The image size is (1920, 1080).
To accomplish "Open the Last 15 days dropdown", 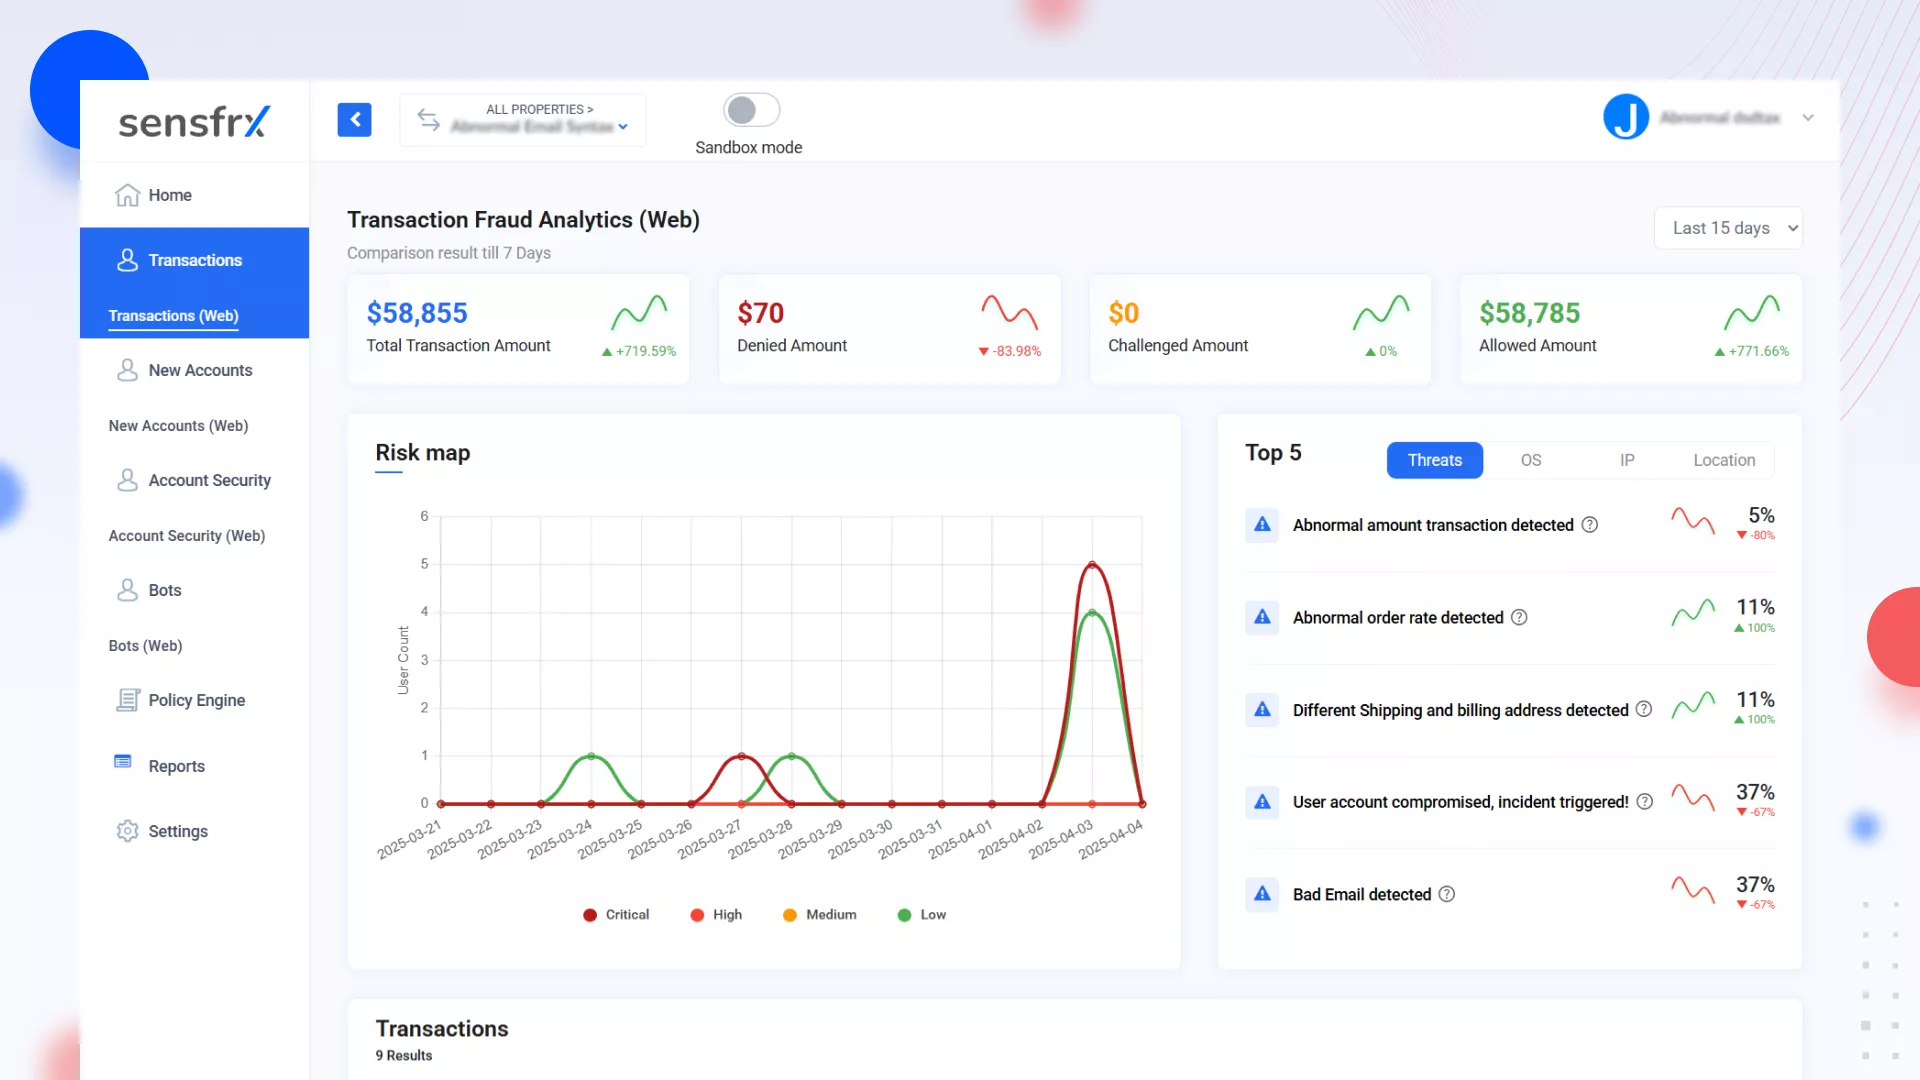I will pos(1728,228).
